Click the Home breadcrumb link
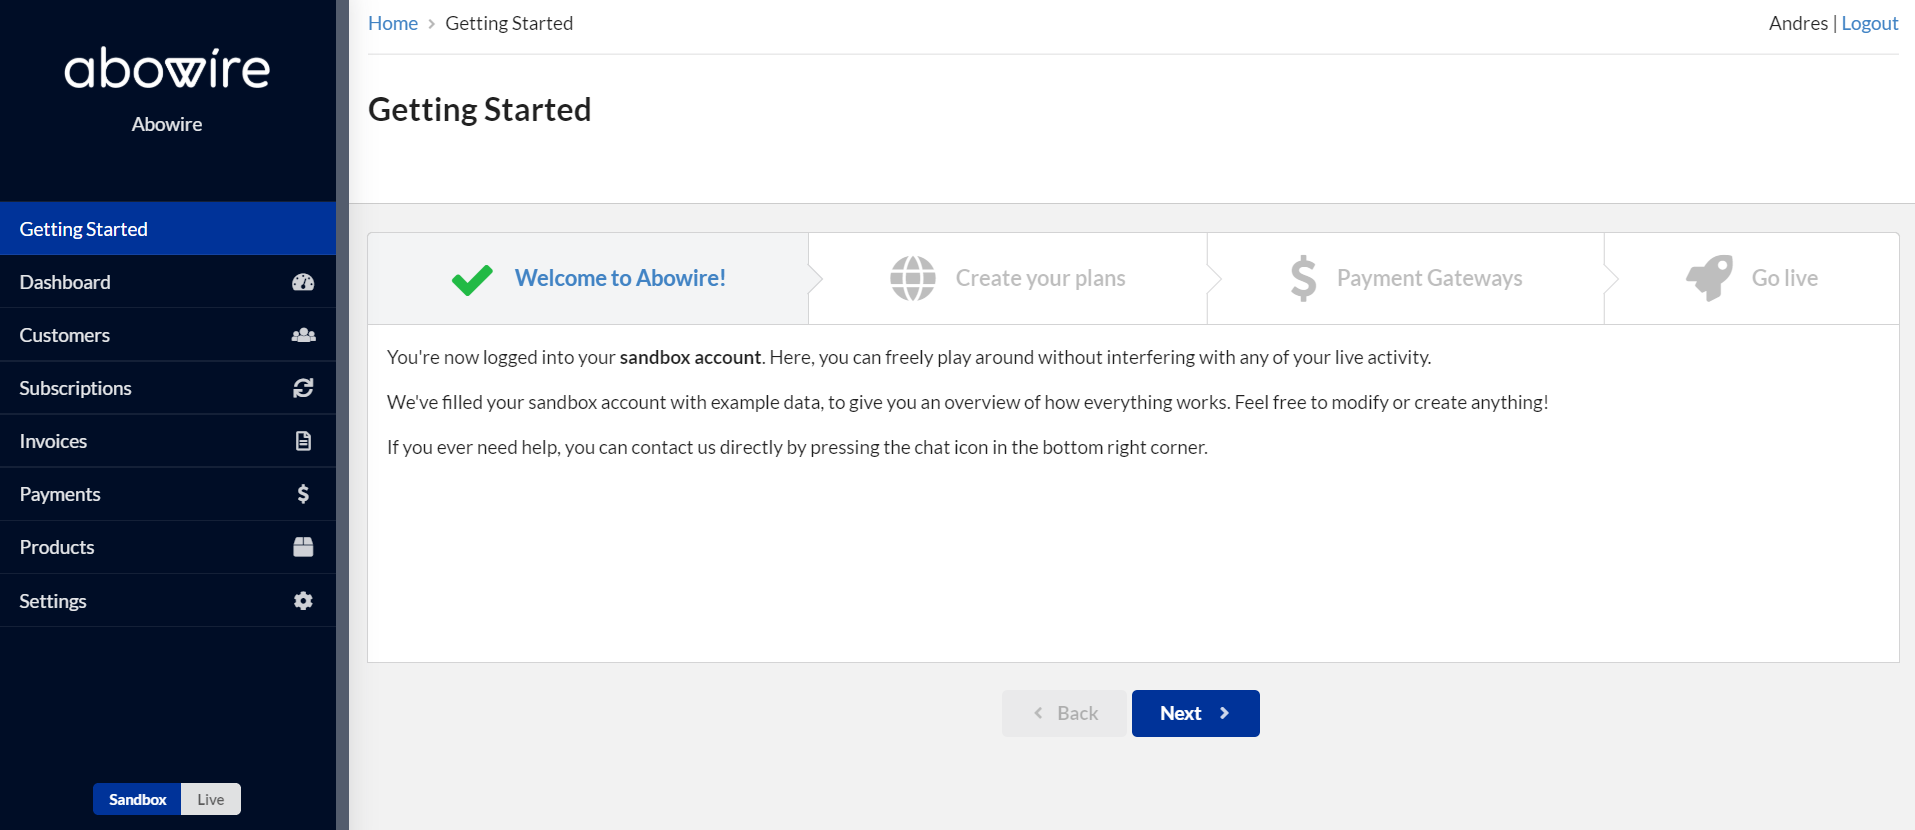 [393, 23]
